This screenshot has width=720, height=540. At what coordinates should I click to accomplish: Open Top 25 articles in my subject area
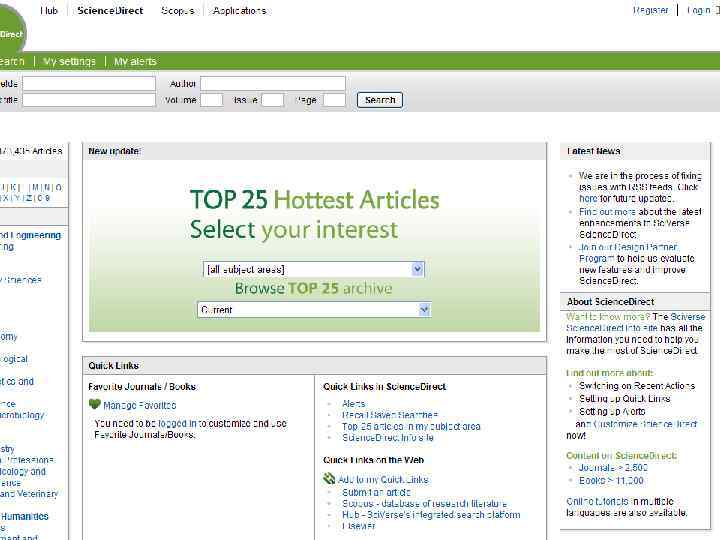[411, 427]
